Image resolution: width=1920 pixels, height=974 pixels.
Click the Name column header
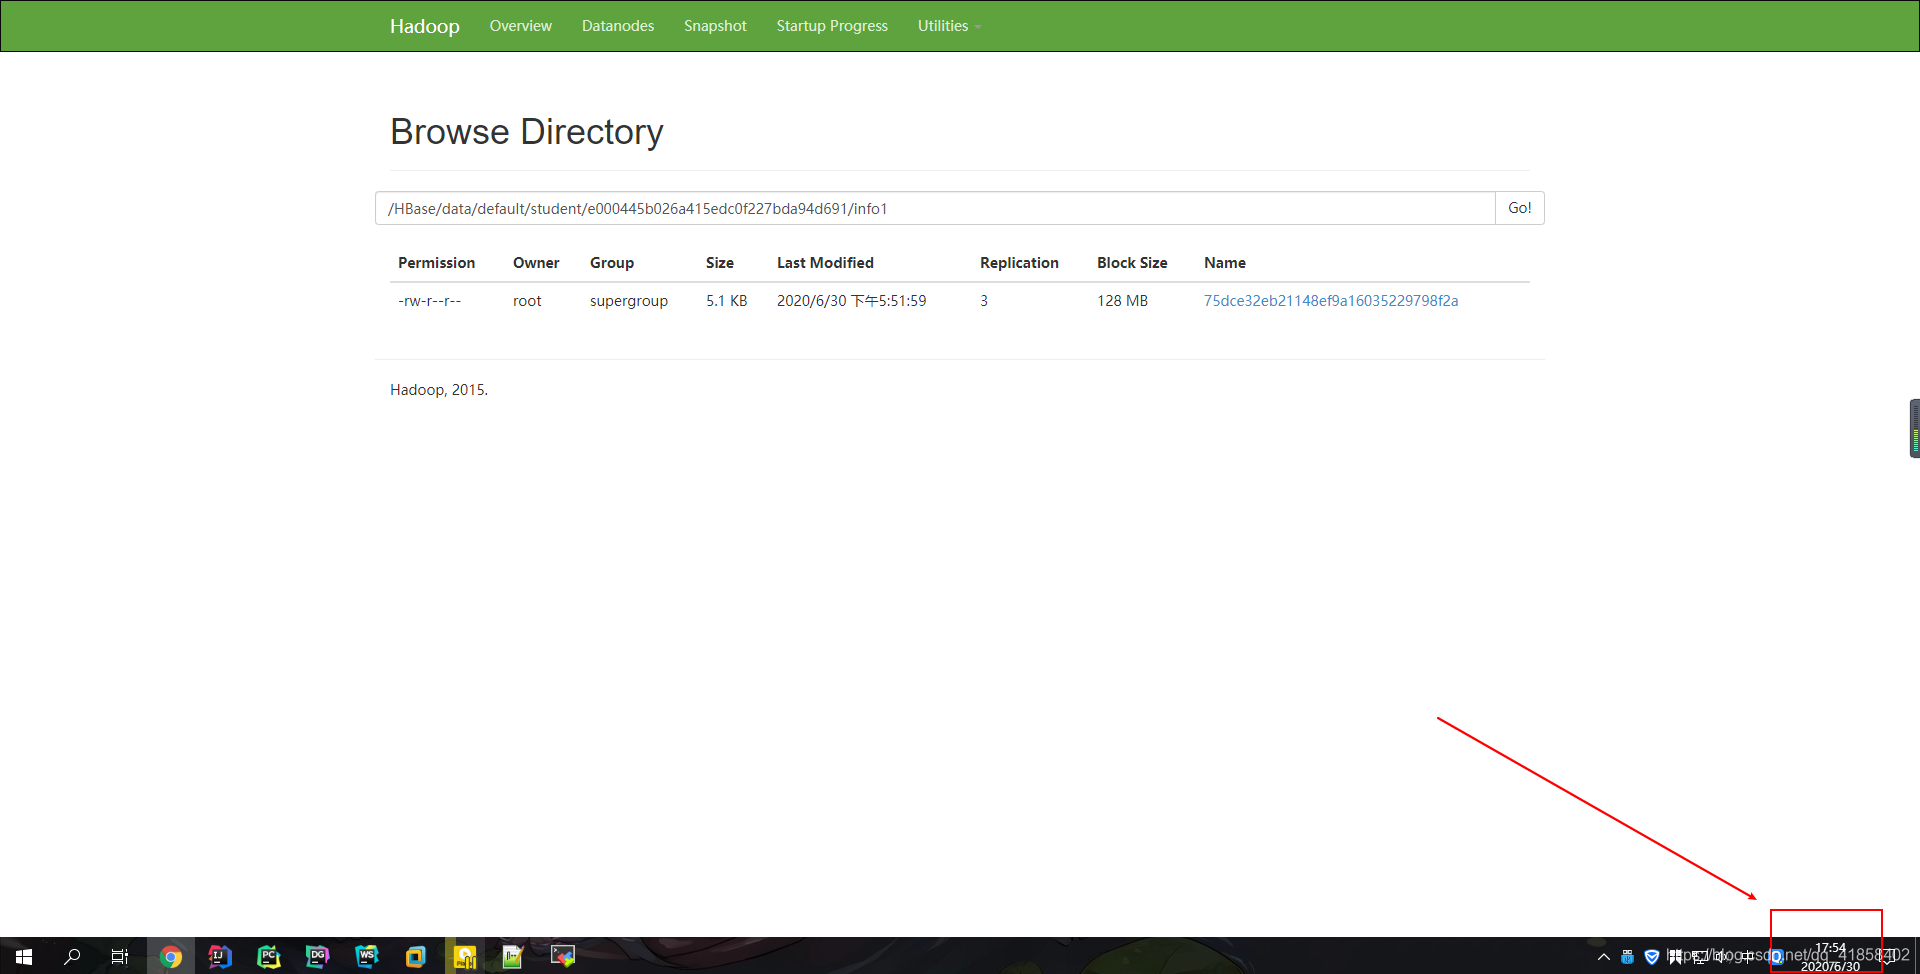coord(1225,263)
